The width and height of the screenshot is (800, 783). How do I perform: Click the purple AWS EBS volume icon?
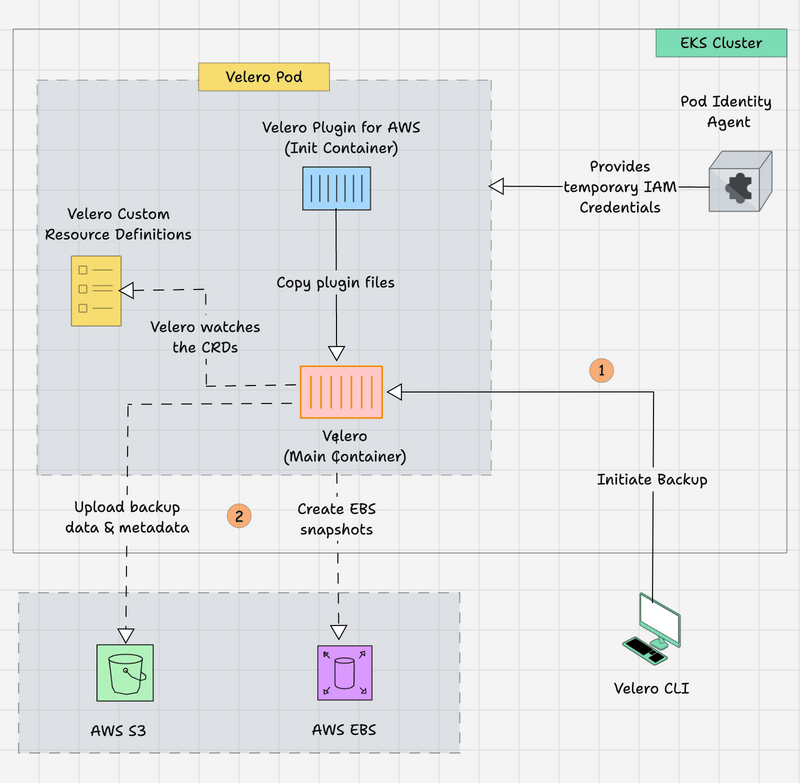(345, 672)
